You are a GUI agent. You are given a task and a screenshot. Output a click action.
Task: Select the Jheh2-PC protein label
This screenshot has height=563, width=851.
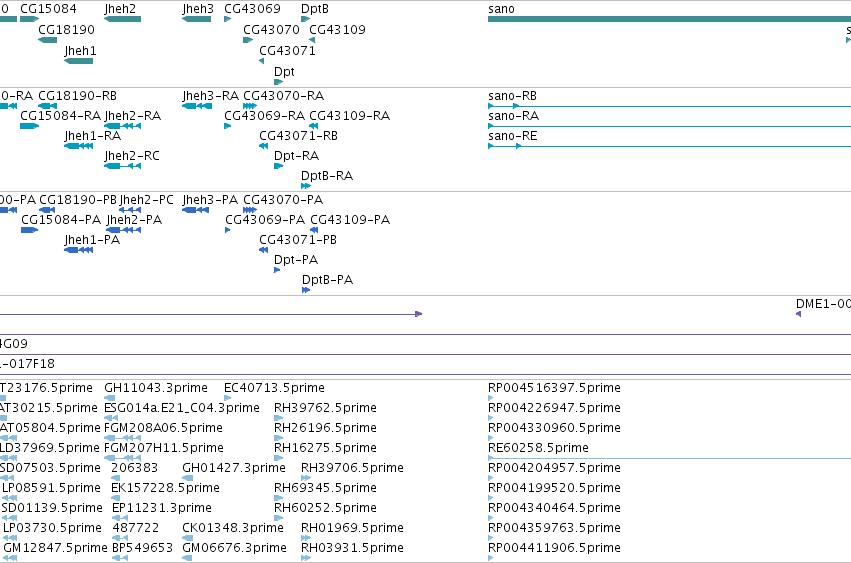point(147,200)
